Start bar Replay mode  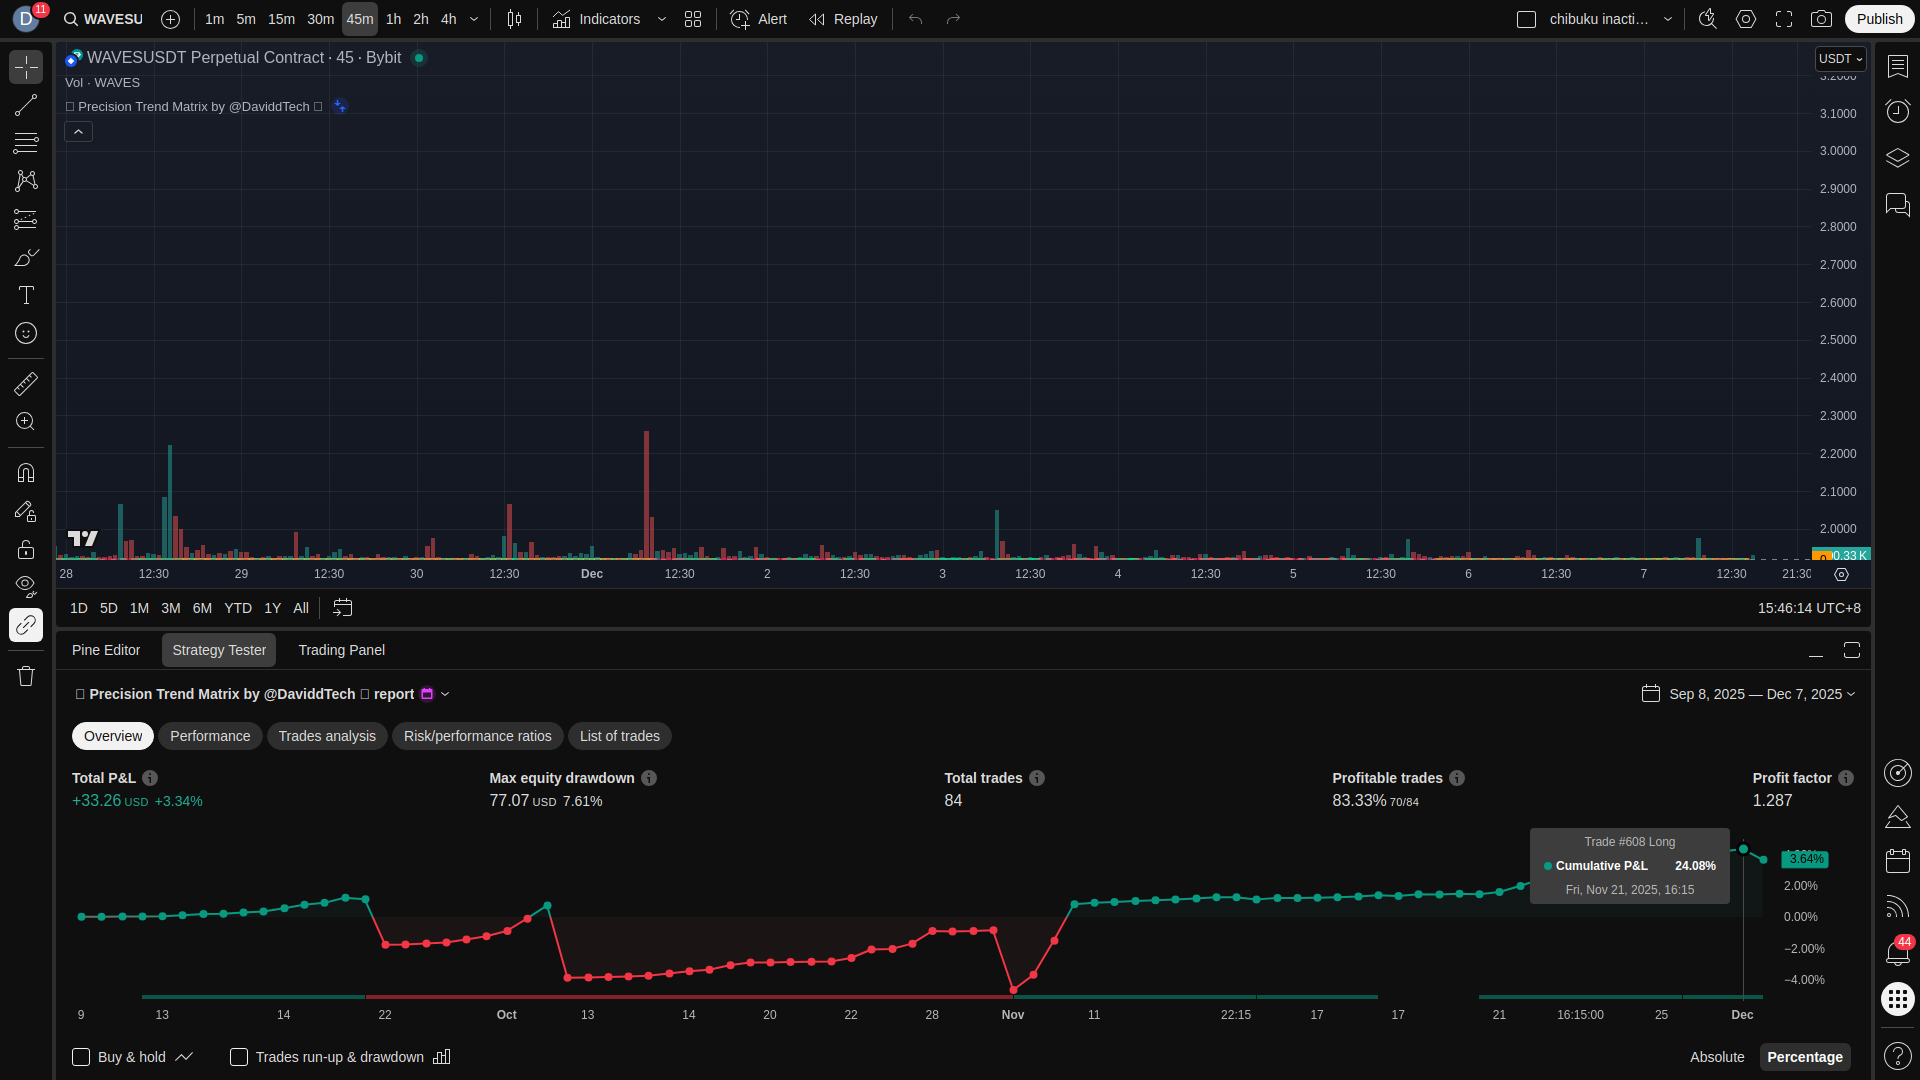click(843, 19)
